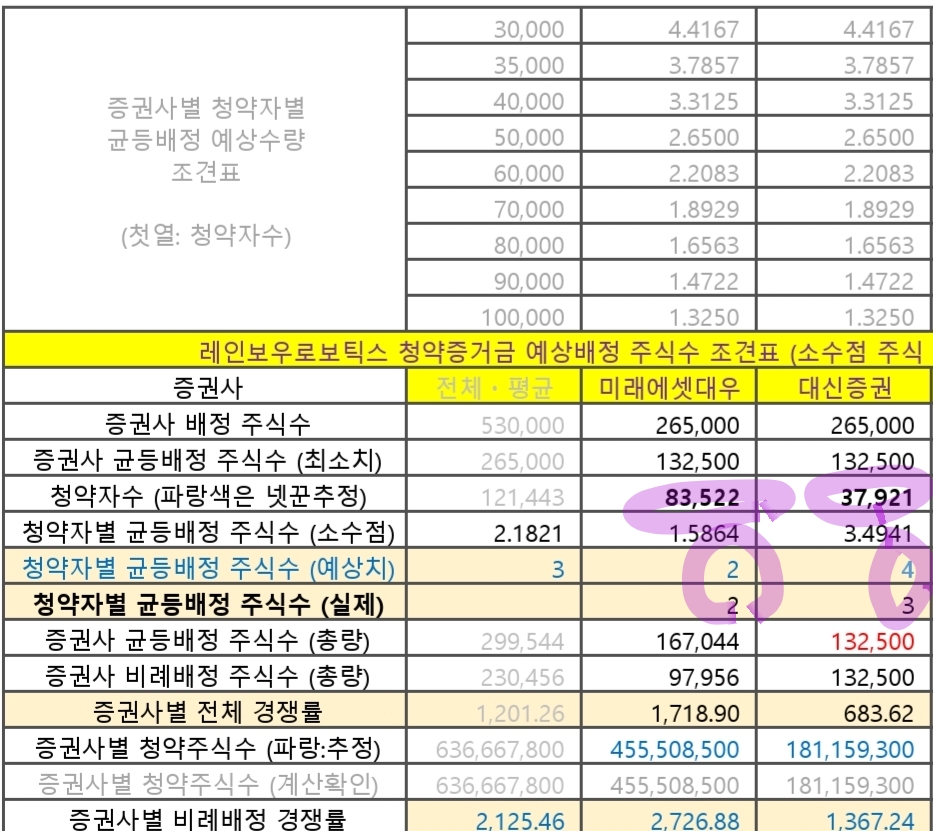
Task: Click the '증권사 균등배정 주식수 (최소치)' row label
Action: click(205, 459)
